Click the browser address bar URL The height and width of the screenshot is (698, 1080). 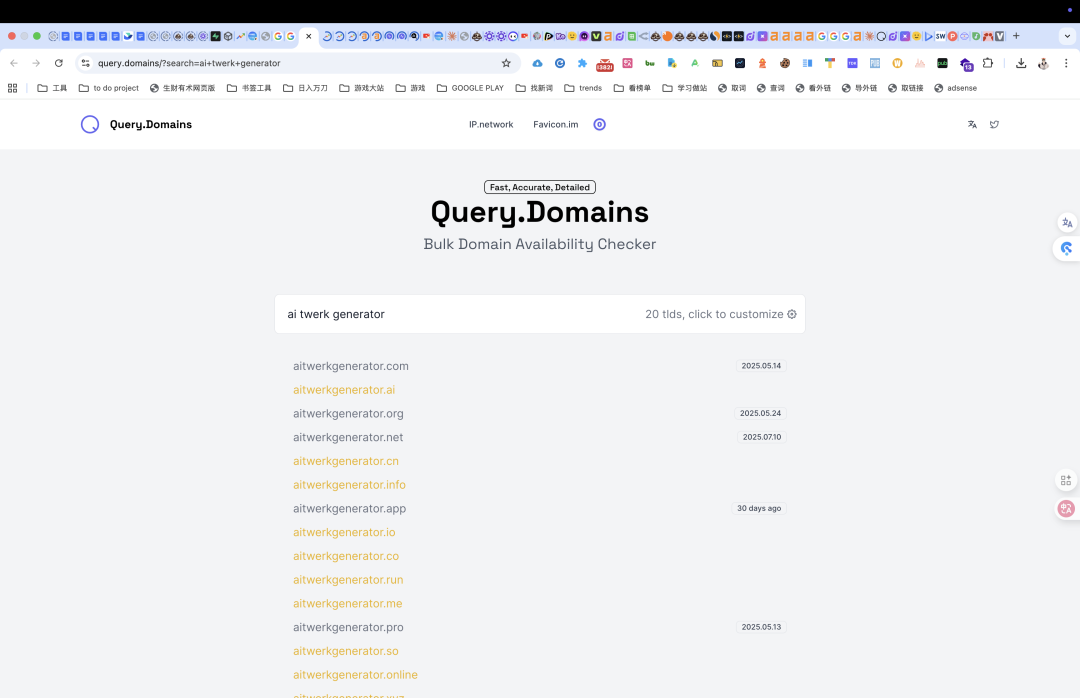tap(189, 63)
